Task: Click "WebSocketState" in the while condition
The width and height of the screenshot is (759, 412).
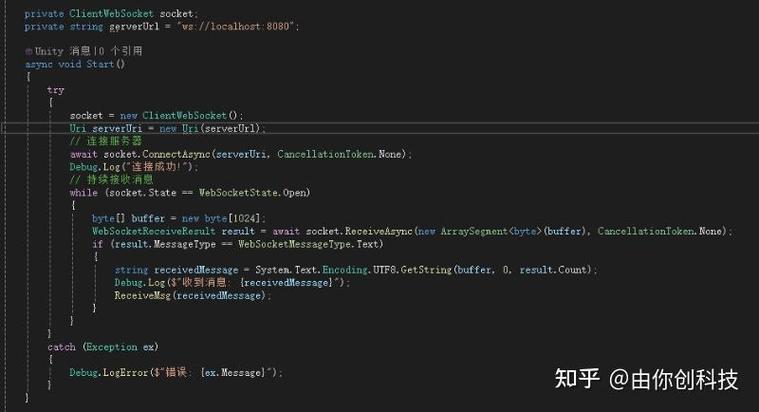Action: coord(239,192)
